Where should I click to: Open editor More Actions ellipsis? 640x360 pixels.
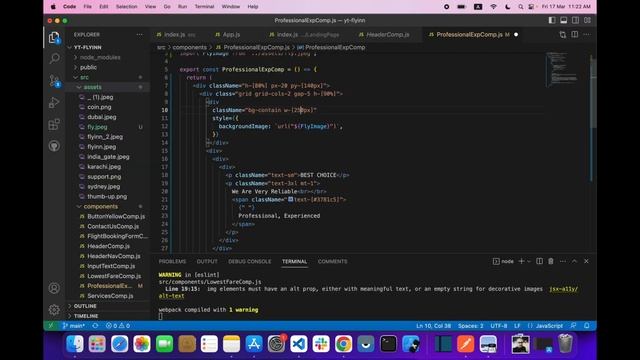(x=587, y=35)
